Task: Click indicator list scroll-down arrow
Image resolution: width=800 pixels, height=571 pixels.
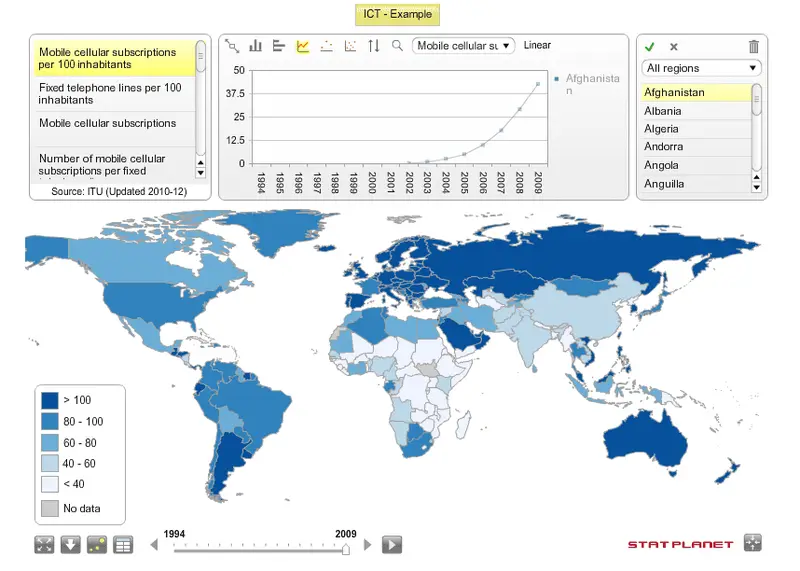Action: [x=201, y=173]
